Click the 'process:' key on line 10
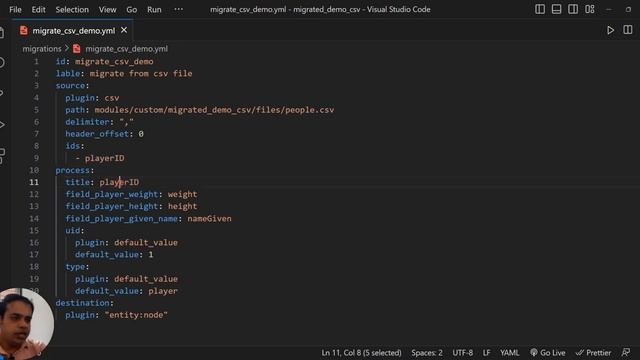 click(75, 170)
